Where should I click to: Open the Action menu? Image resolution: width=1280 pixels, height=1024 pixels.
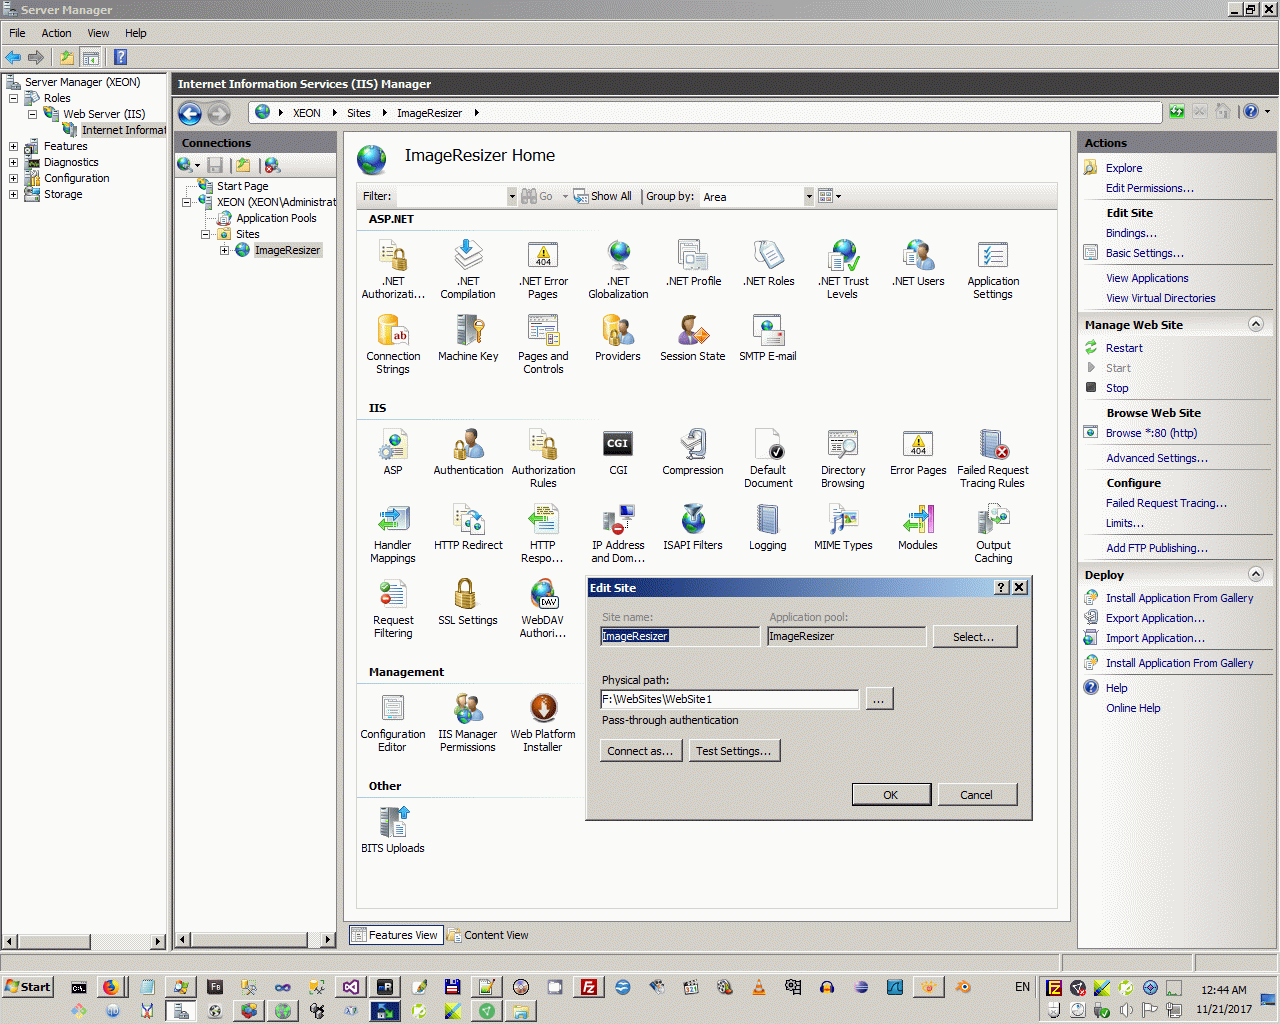pyautogui.click(x=56, y=33)
